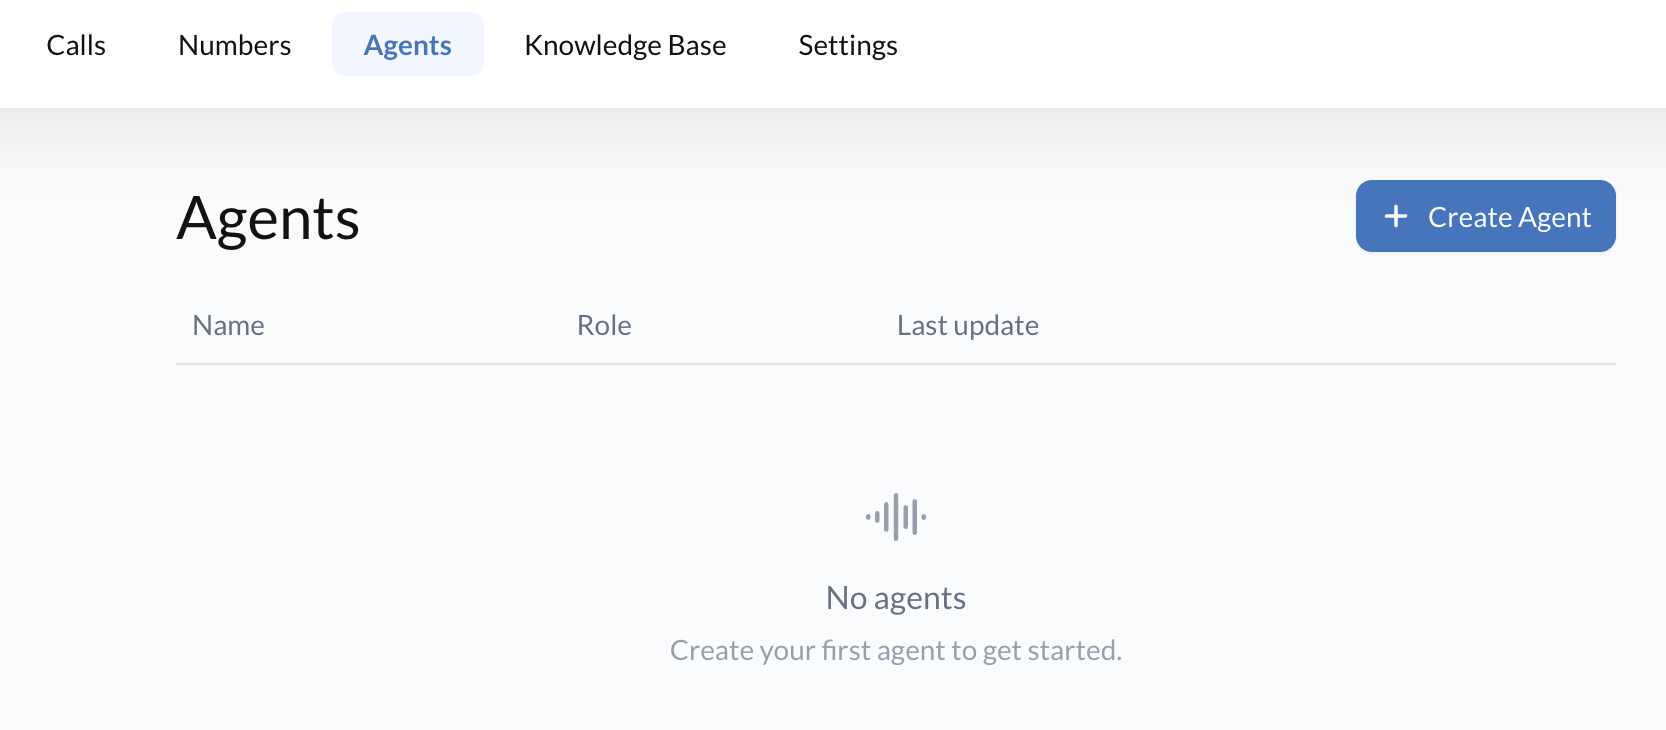
Task: Click the No agents message
Action: pyautogui.click(x=895, y=597)
